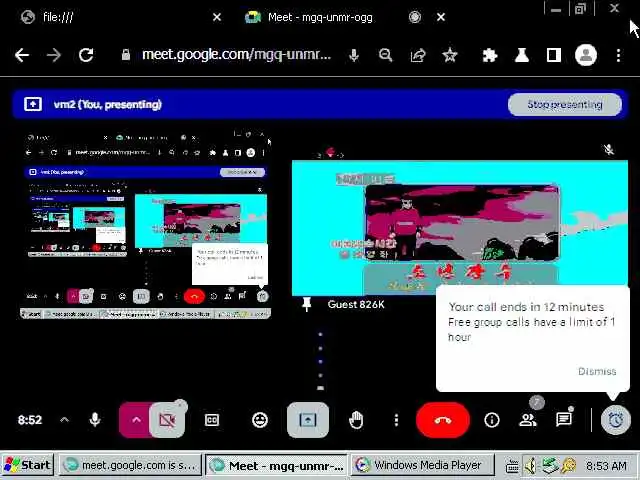640x480 pixels.
Task: Click the 8:53 AM system clock
Action: pyautogui.click(x=606, y=465)
